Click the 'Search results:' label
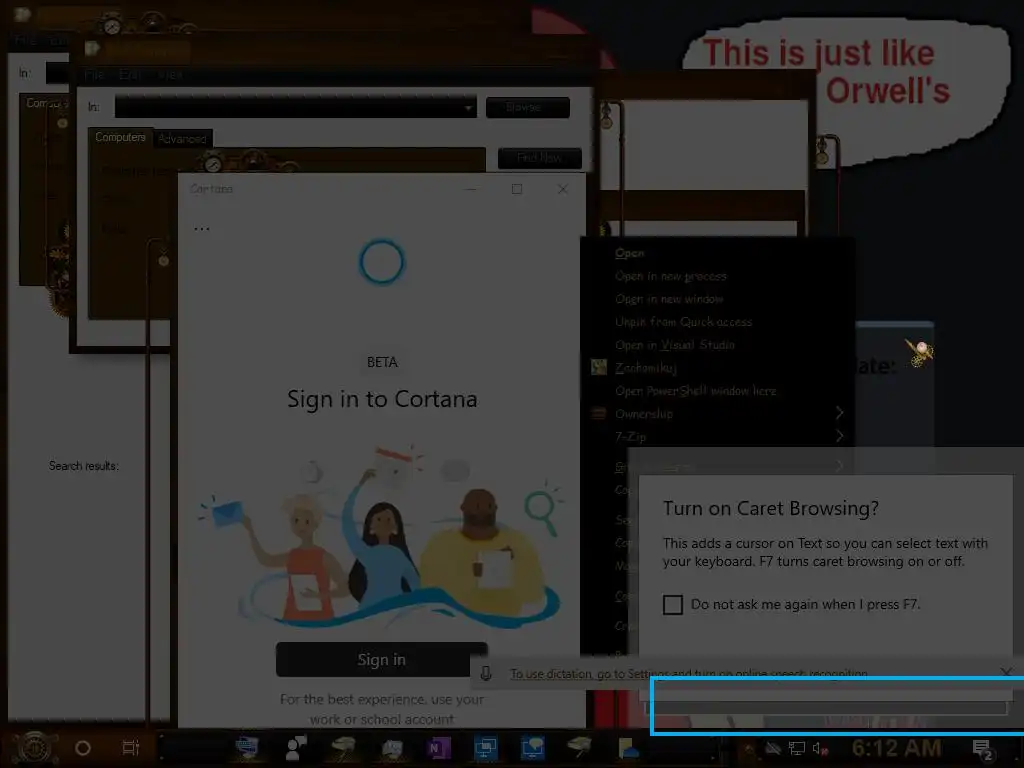Screen dimensions: 1024x768 click(84, 466)
